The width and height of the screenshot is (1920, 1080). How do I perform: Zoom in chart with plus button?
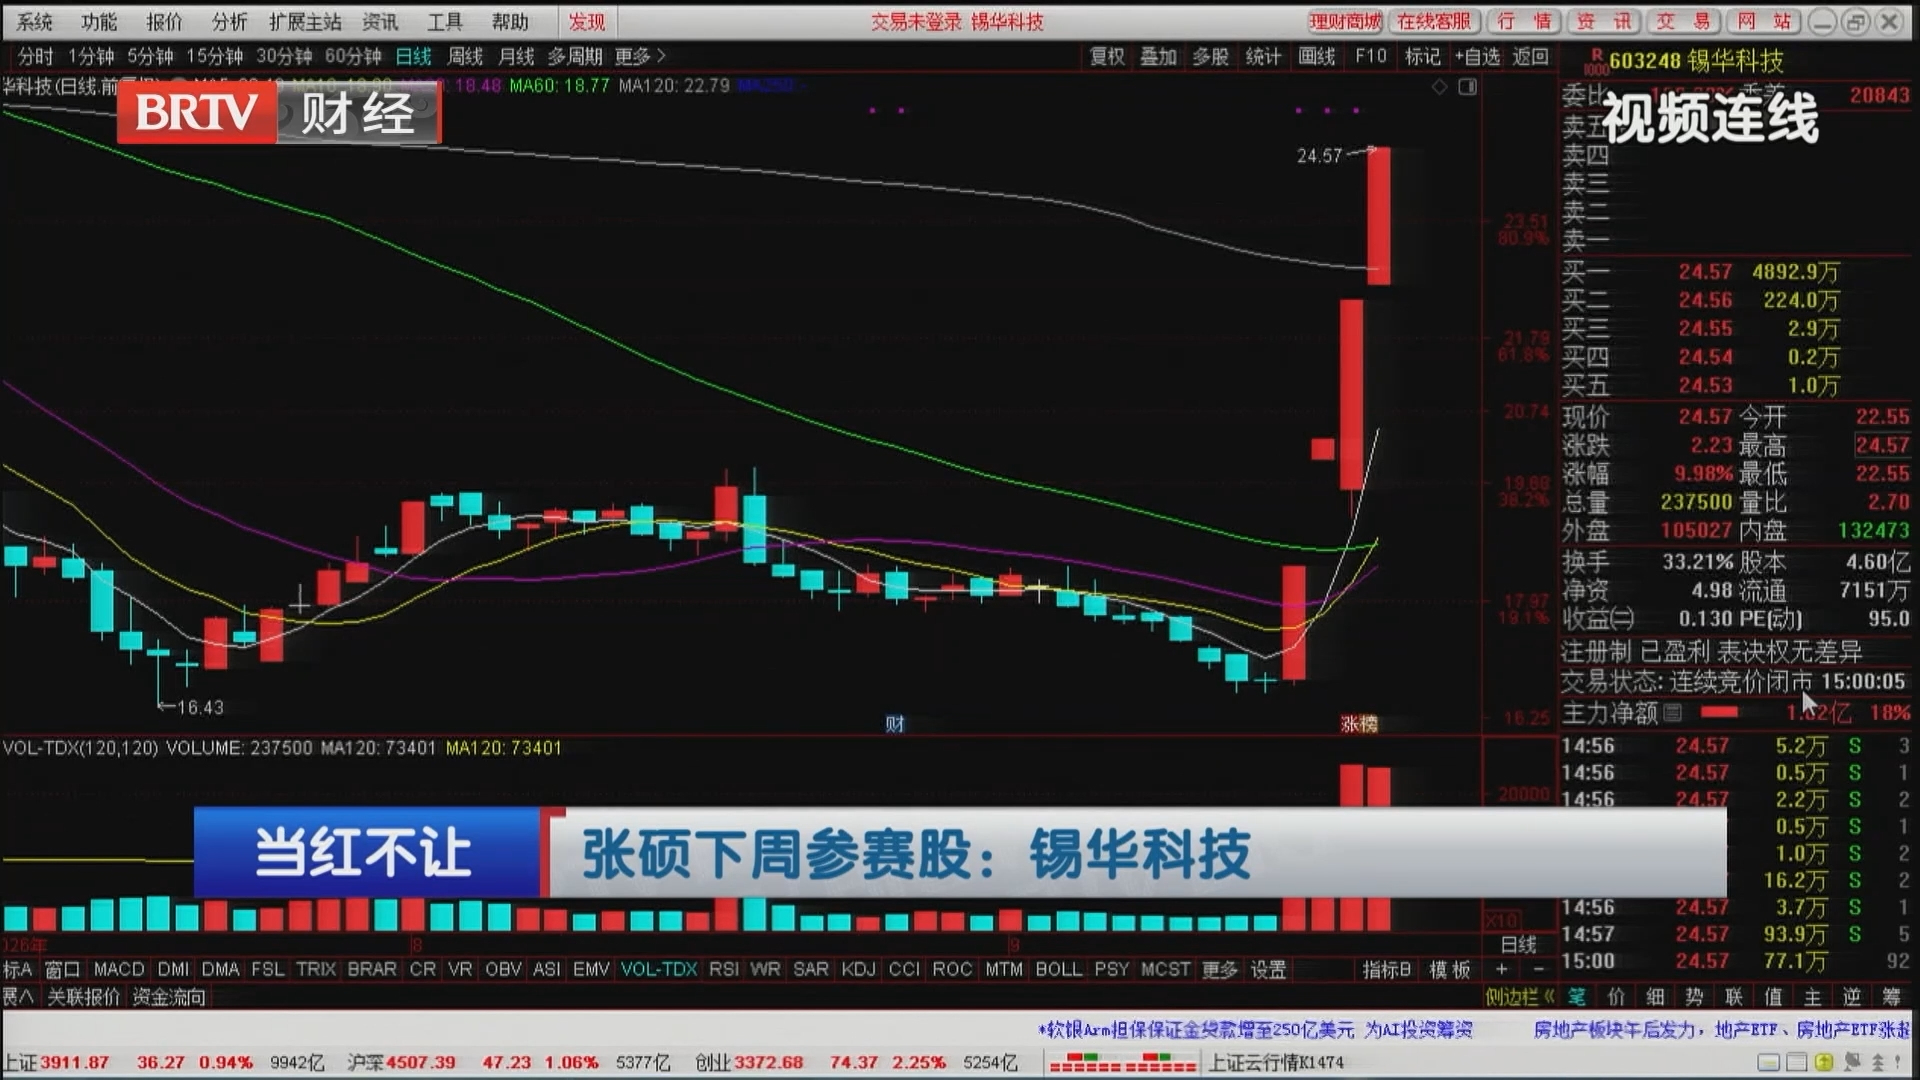click(x=1501, y=969)
